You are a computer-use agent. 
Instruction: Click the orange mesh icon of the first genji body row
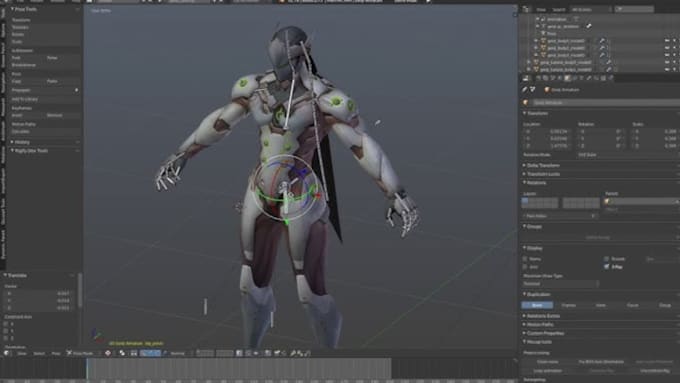coord(543,41)
